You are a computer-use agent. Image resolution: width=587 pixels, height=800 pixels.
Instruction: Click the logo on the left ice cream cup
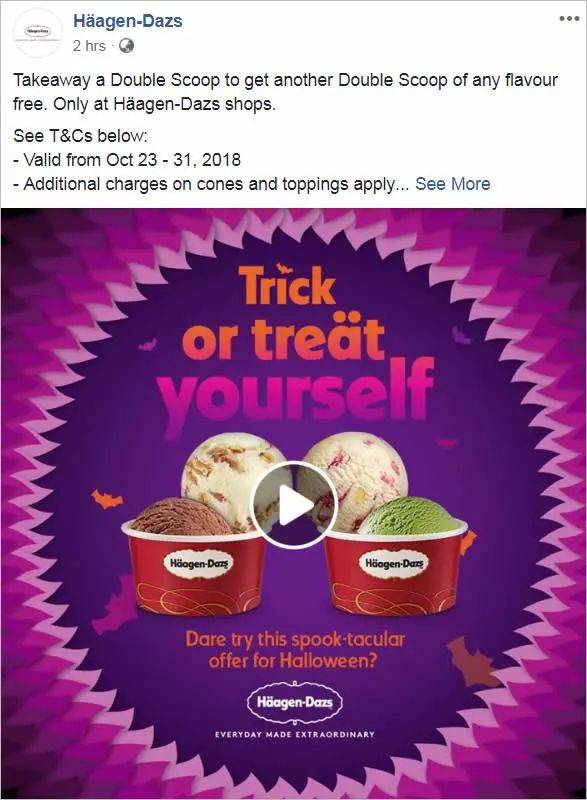[x=198, y=563]
